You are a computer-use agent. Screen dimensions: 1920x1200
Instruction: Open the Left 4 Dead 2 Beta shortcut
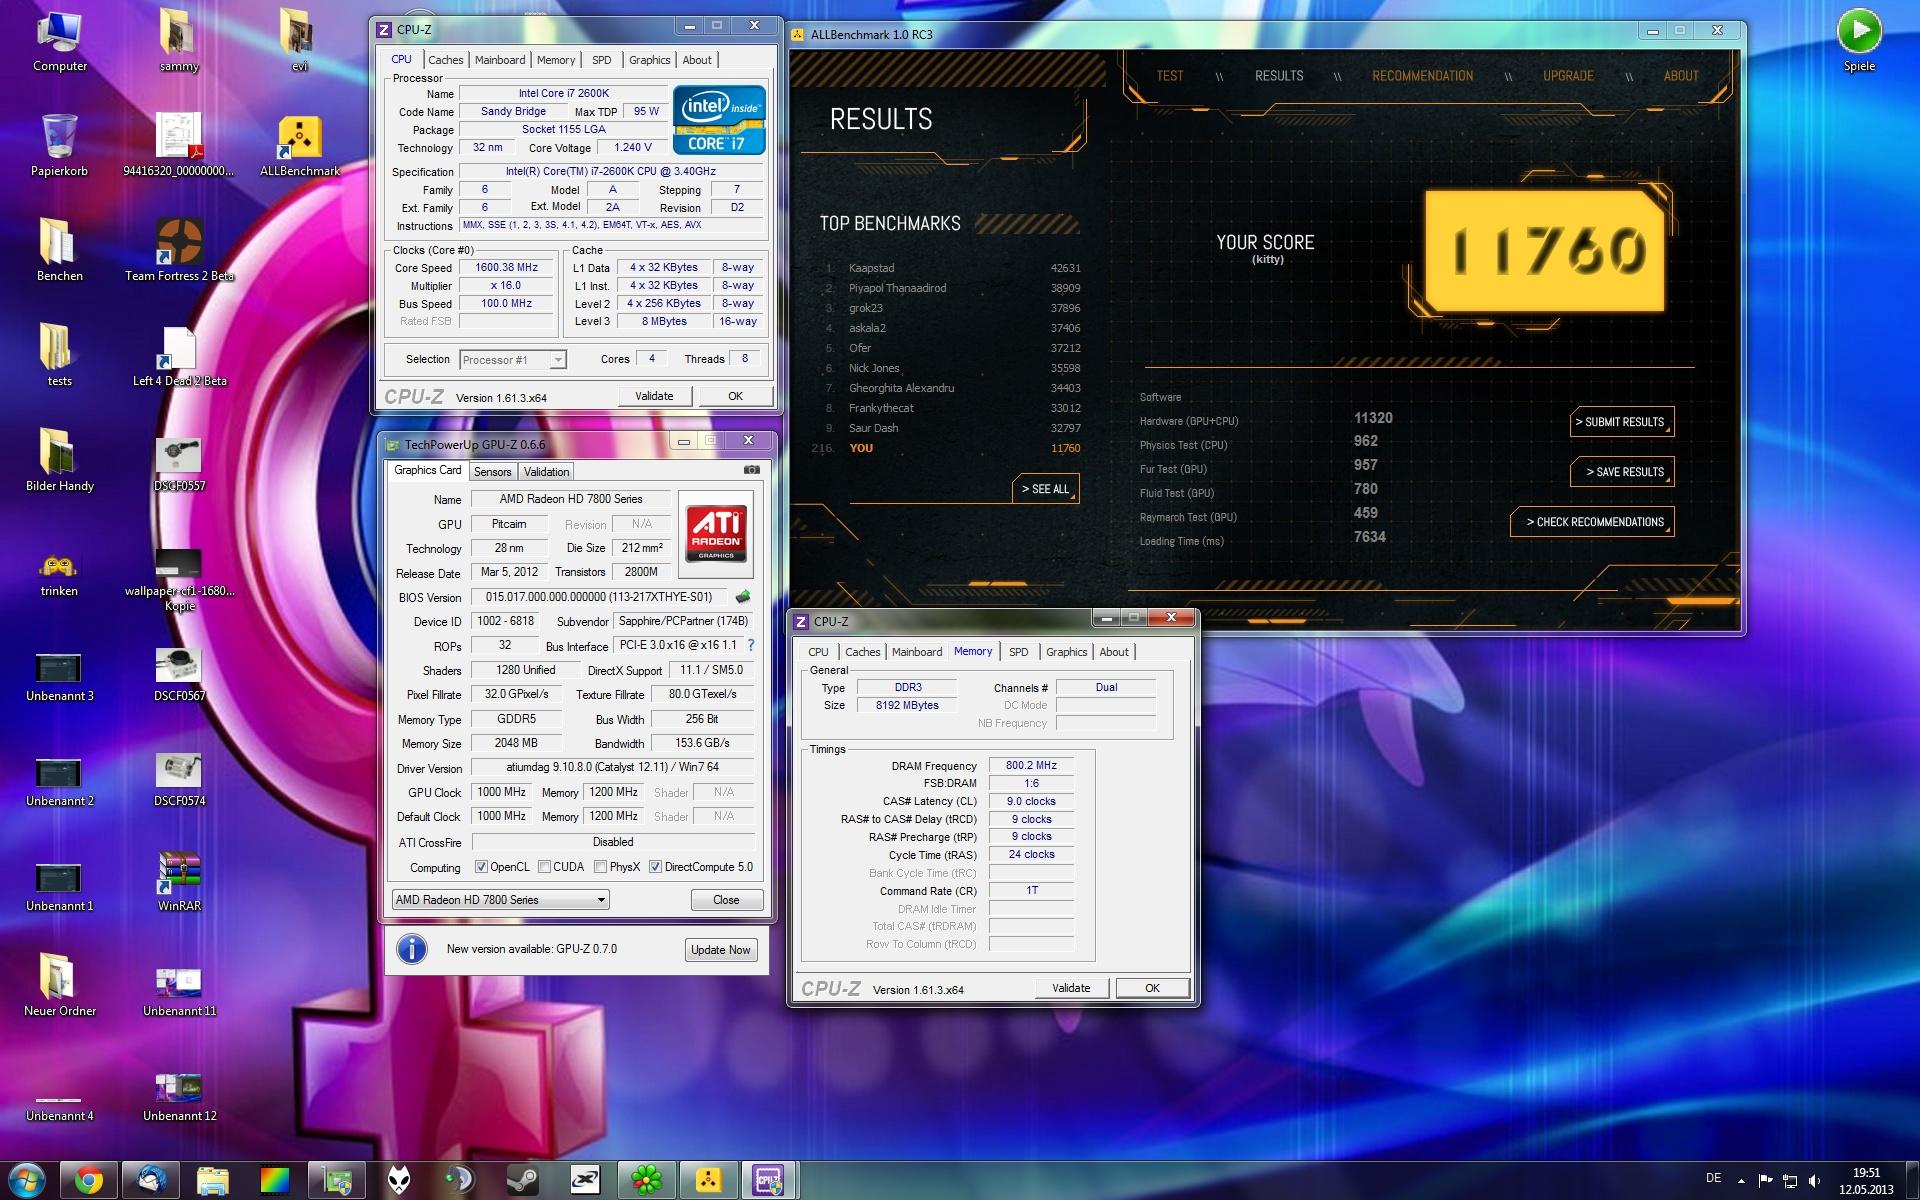(179, 355)
